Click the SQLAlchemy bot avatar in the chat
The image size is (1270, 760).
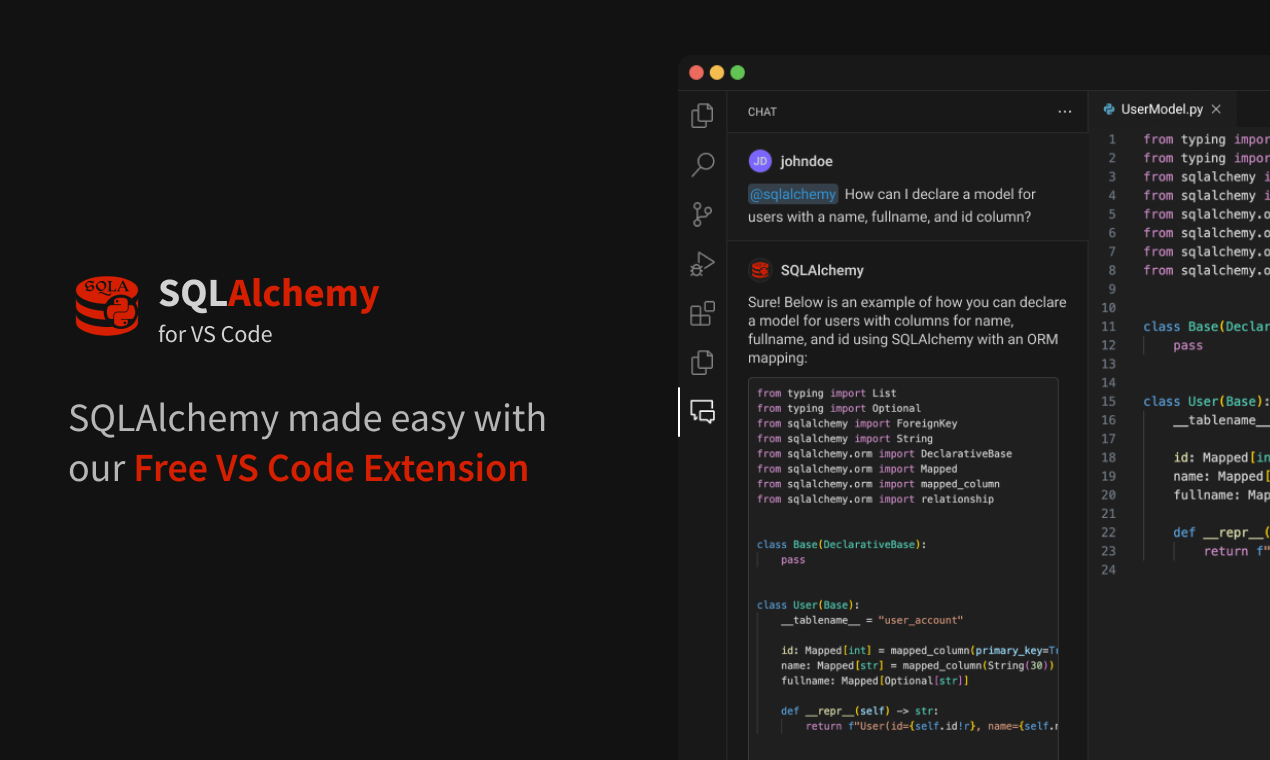click(760, 270)
